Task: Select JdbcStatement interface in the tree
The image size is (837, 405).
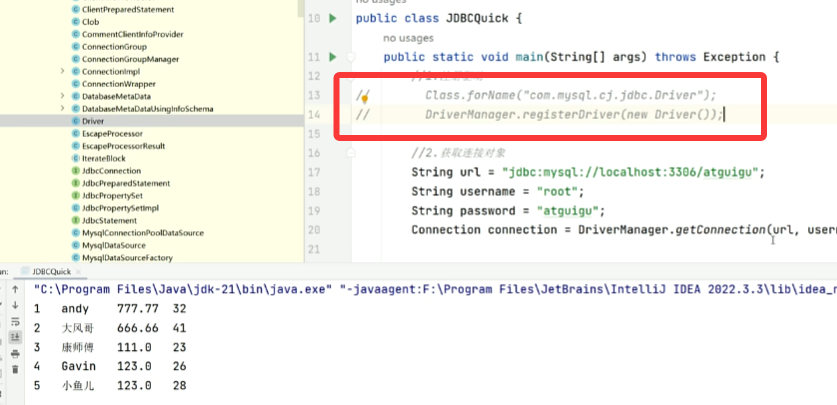Action: point(109,220)
